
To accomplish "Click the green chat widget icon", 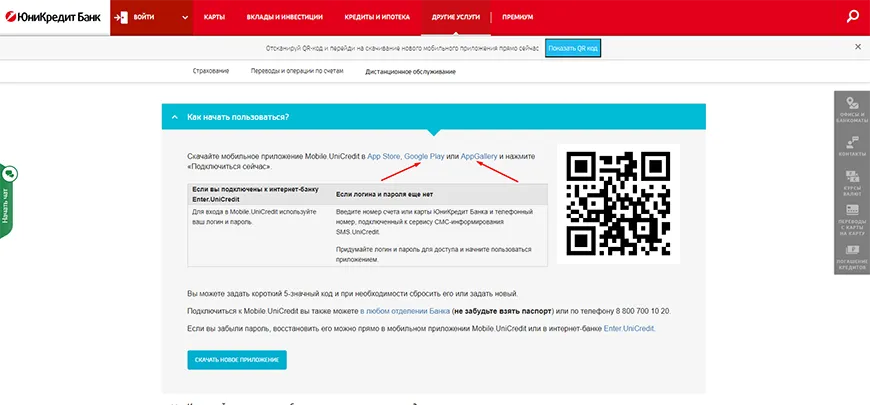I will (x=9, y=174).
